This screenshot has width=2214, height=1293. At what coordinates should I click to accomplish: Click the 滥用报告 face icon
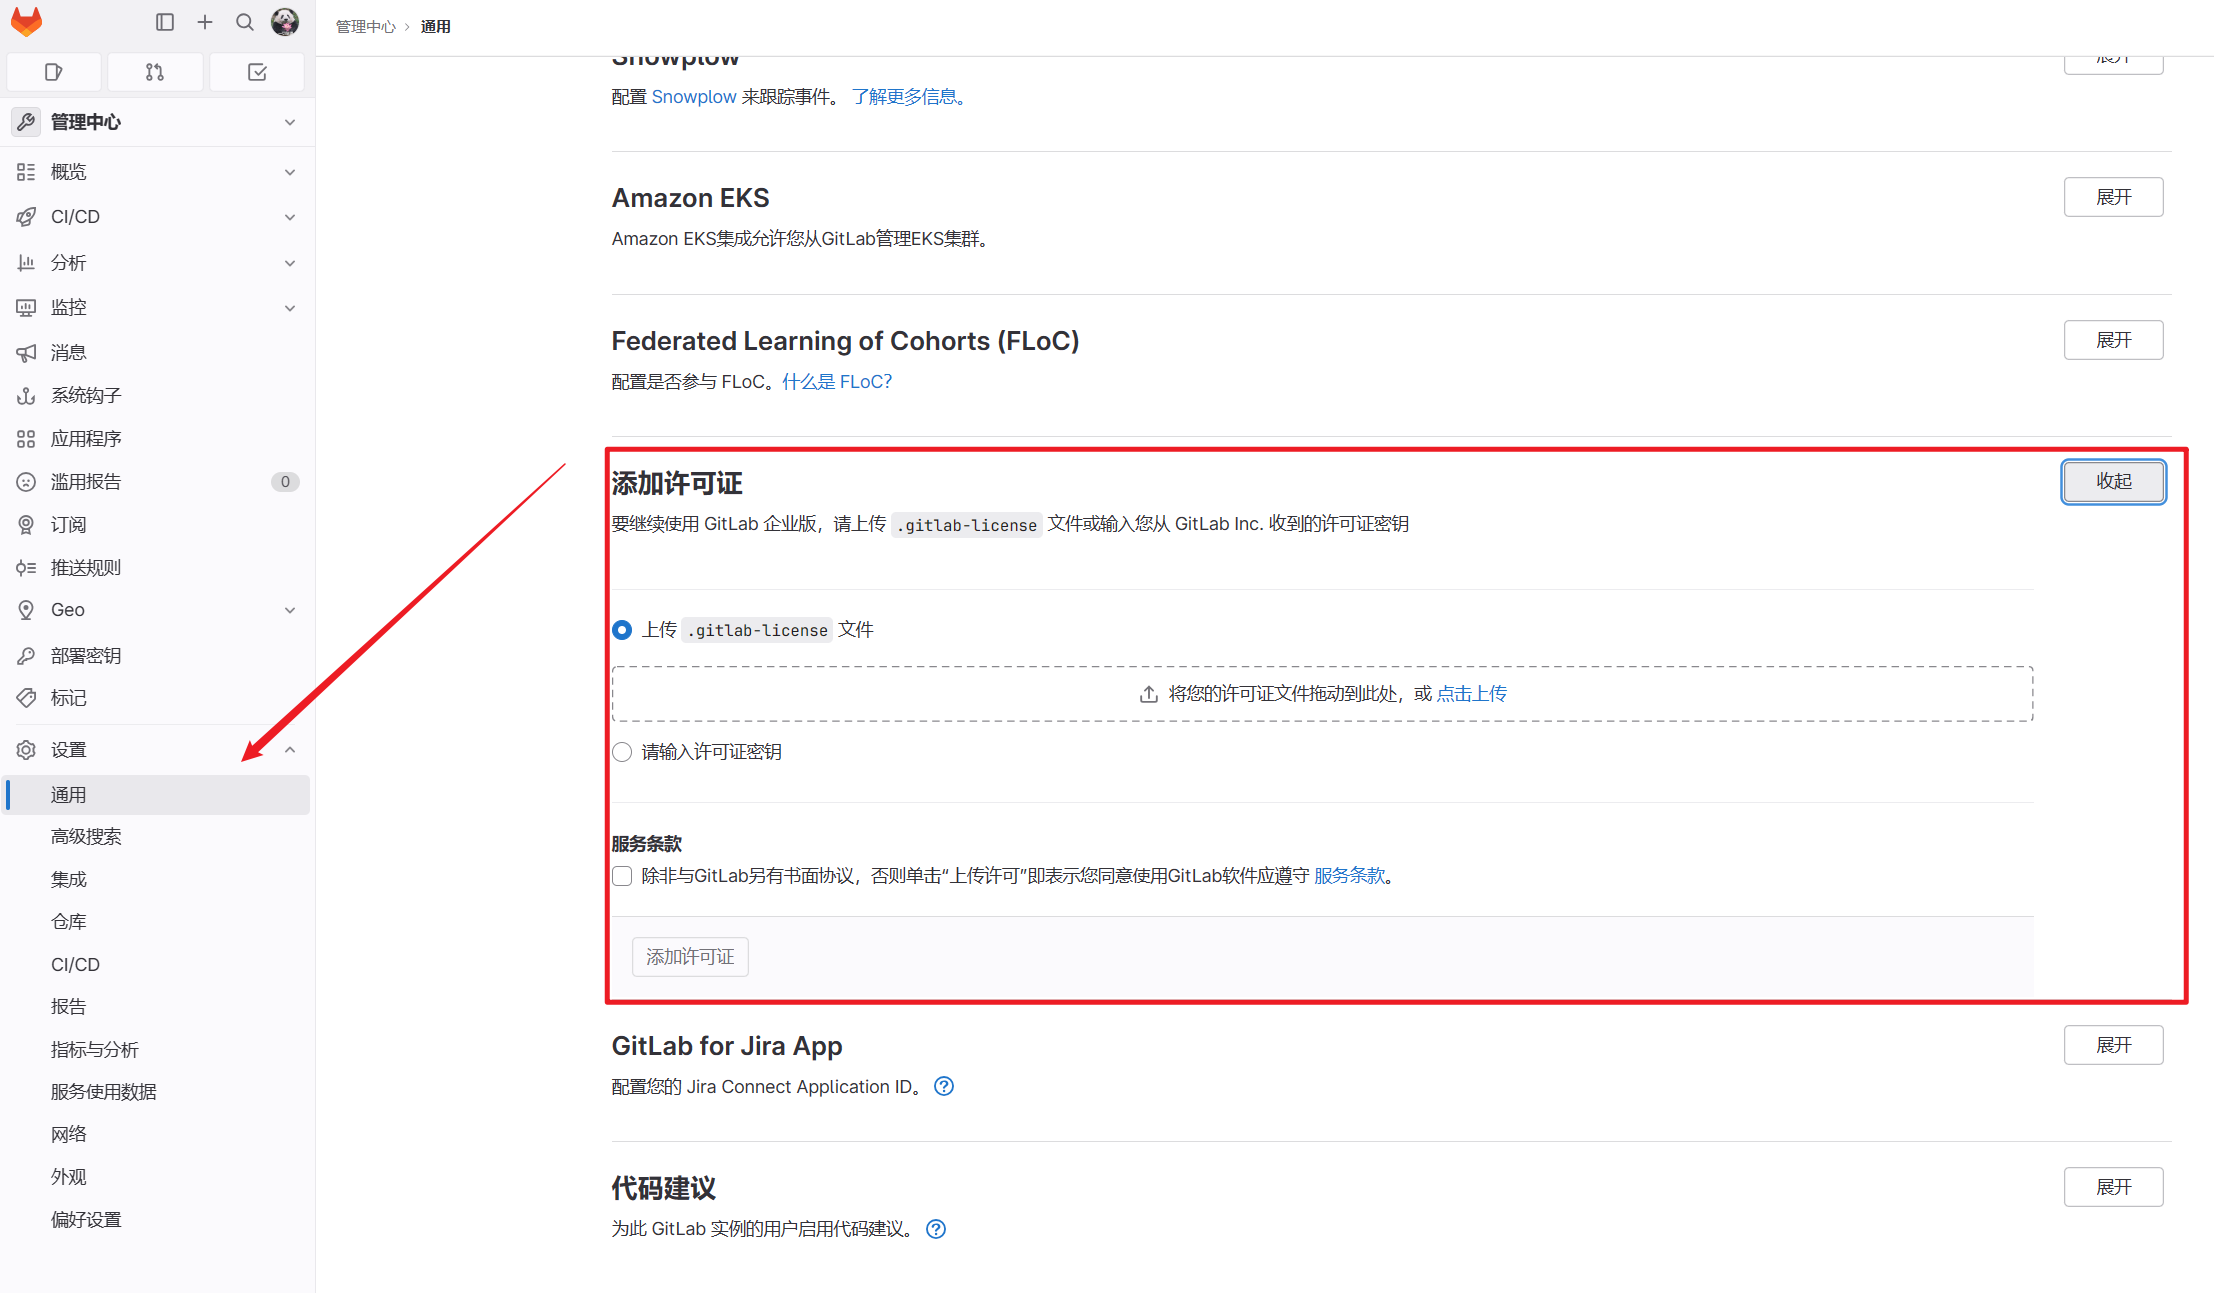click(x=26, y=482)
